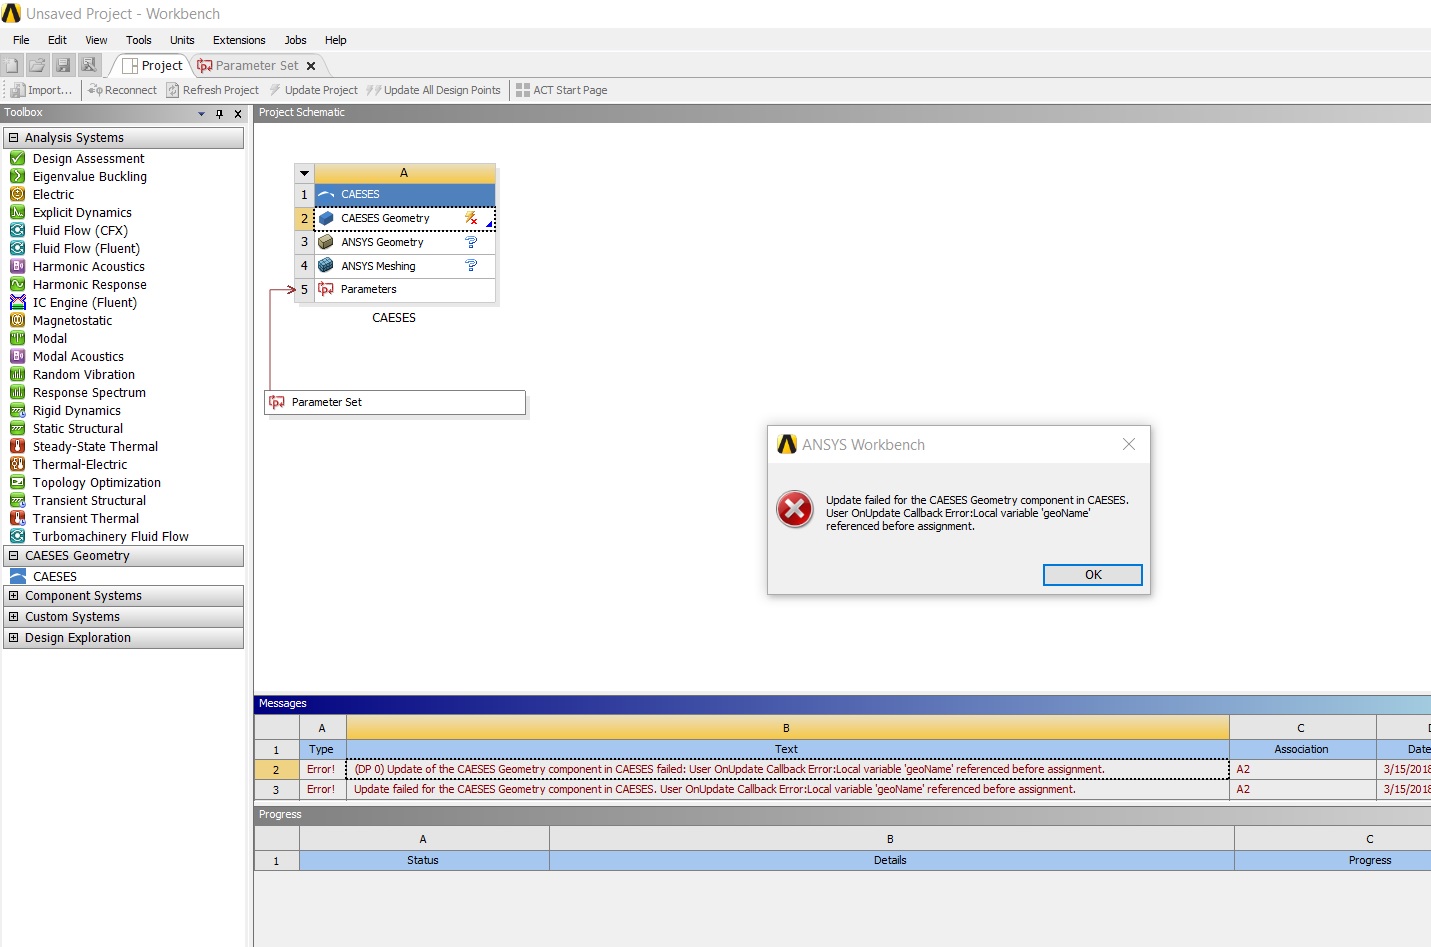Open the Help menu

(336, 40)
